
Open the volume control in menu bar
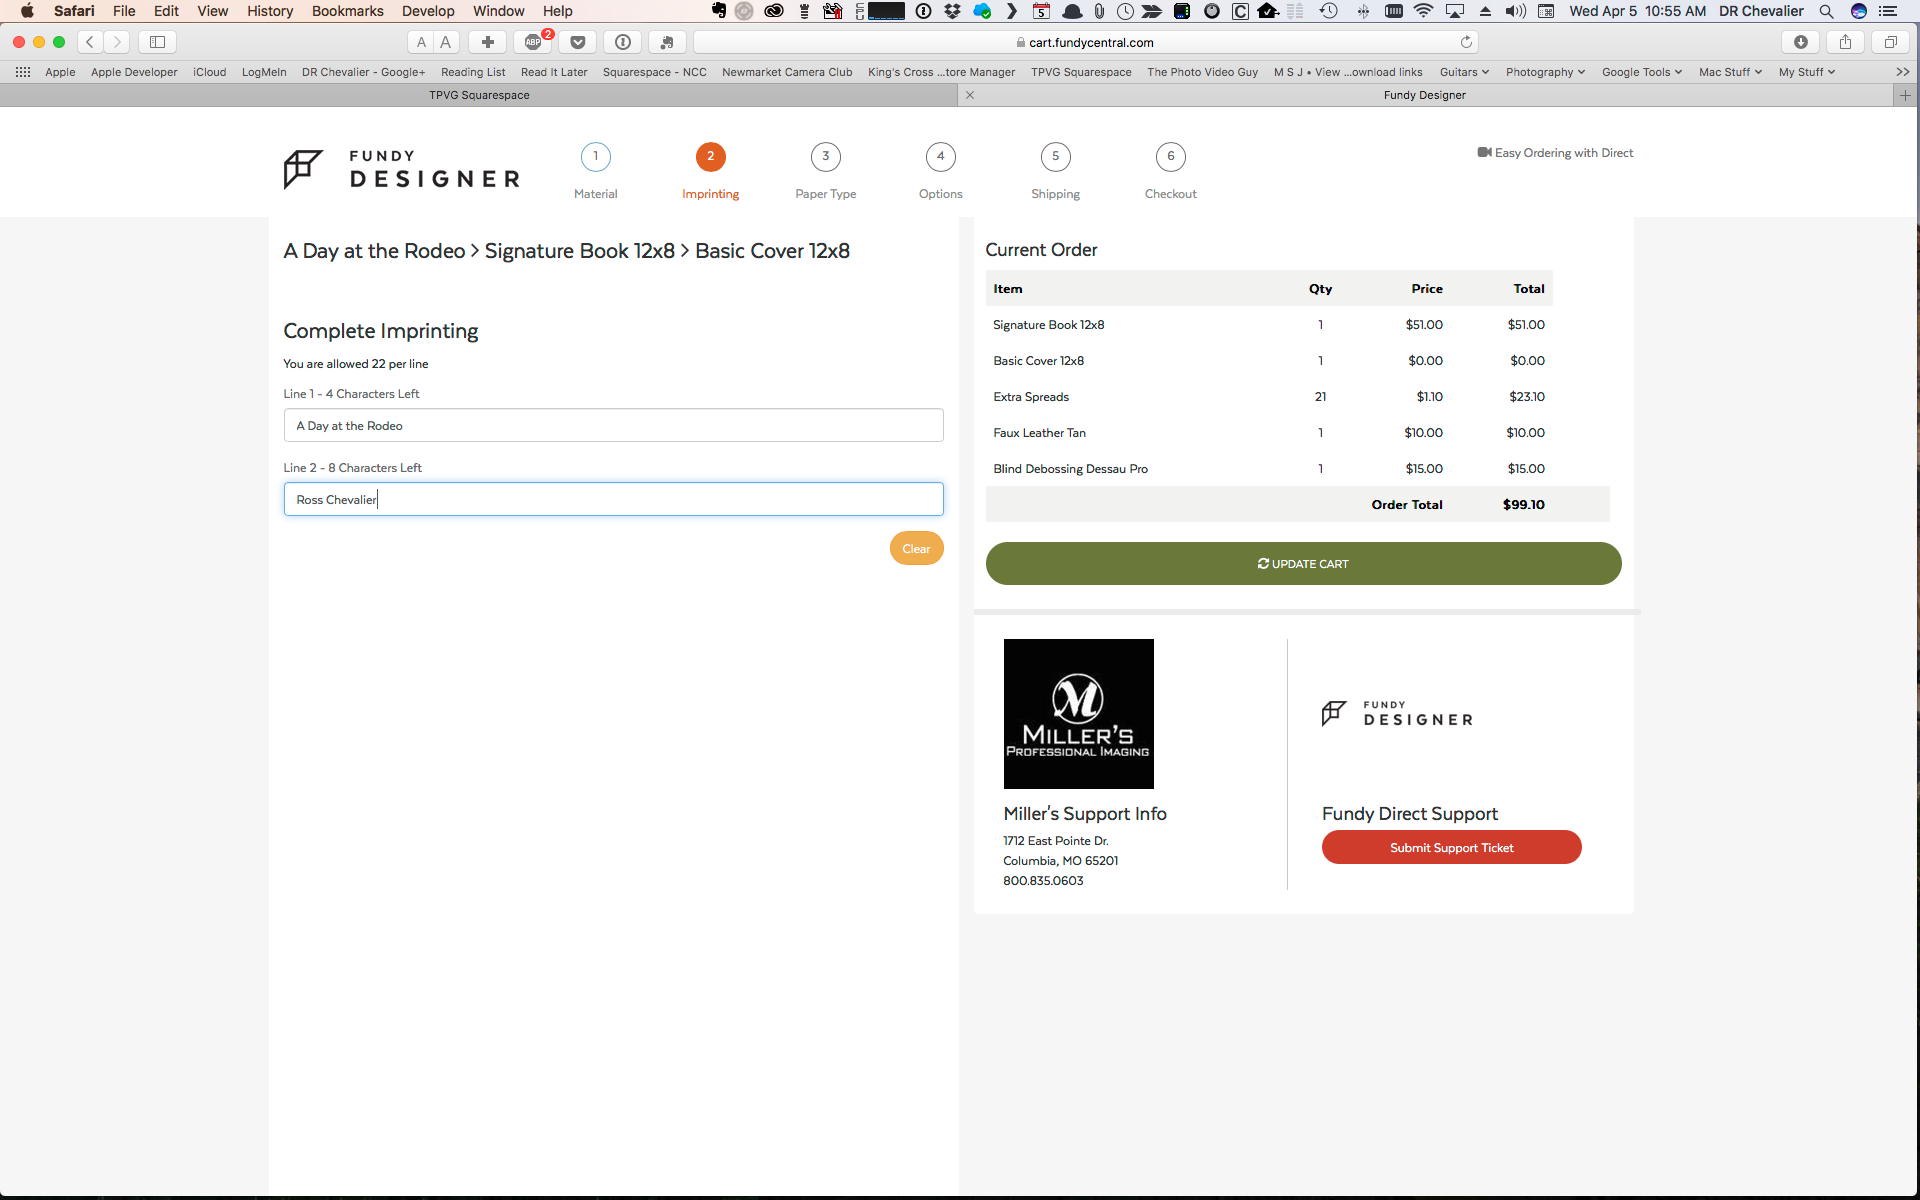click(x=1516, y=11)
